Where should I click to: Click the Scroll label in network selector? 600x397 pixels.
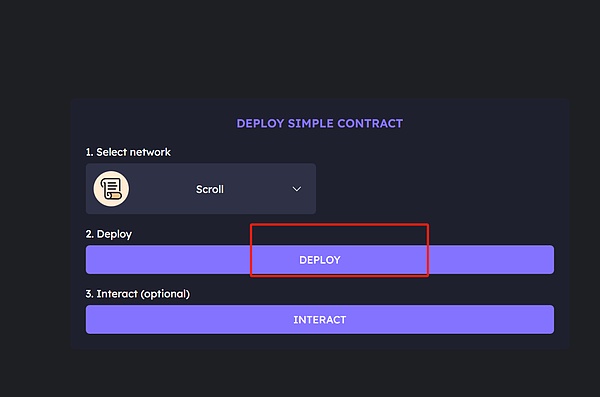pos(210,189)
